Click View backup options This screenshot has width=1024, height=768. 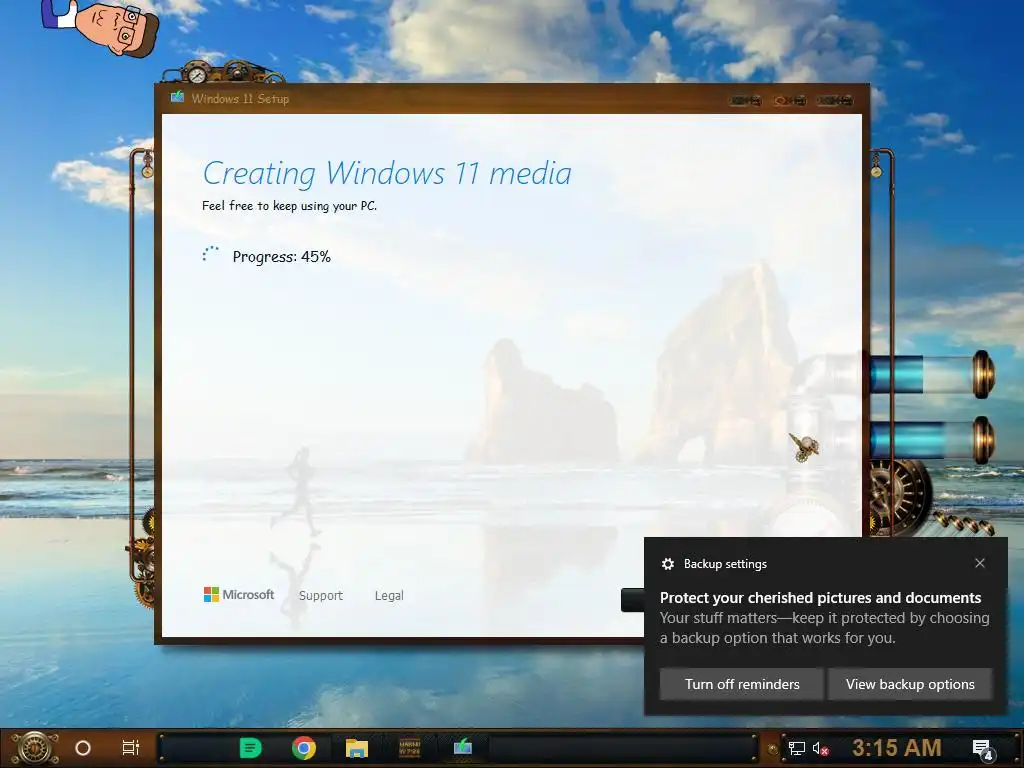(x=910, y=684)
